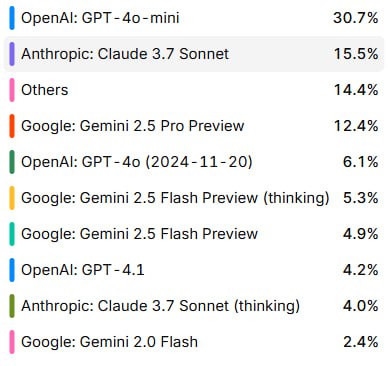Viewport: 388px width, 366px height.
Task: Click the pink swatch beside Others
Action: coord(12,90)
